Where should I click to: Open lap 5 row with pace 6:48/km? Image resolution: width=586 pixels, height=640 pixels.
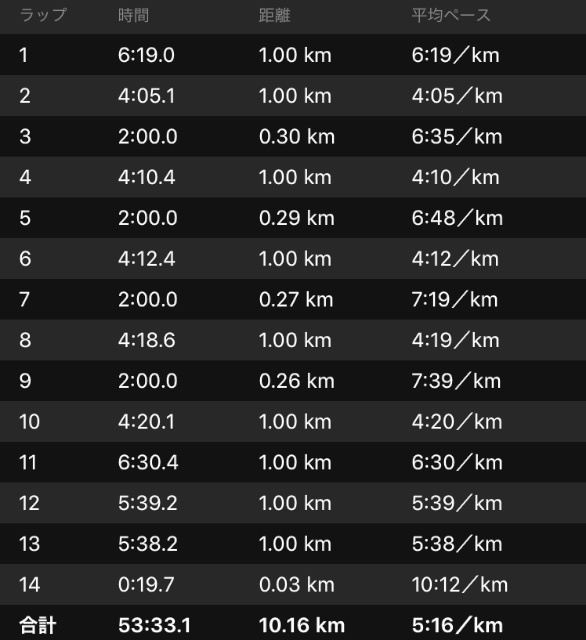(x=293, y=218)
